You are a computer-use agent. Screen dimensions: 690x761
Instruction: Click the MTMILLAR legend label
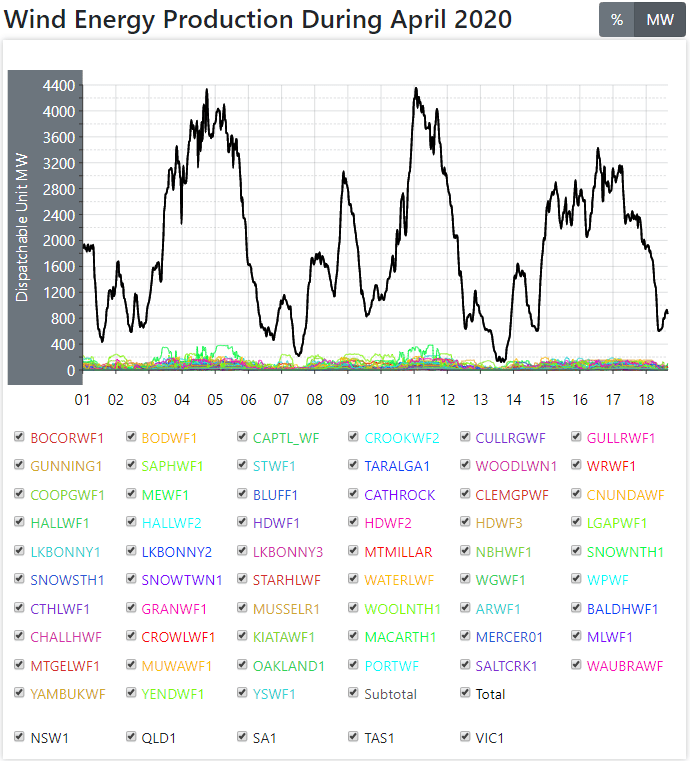(398, 551)
